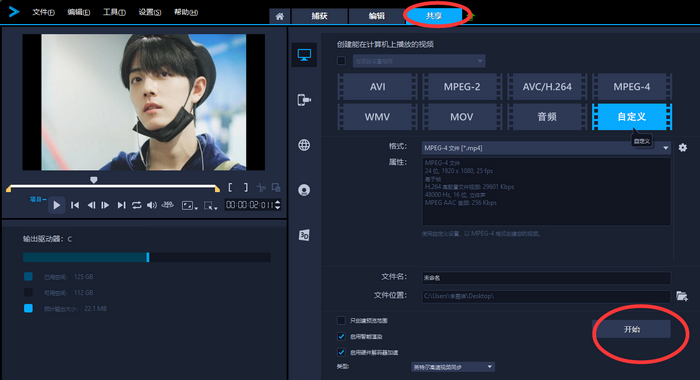
Task: Click the 文件名 file name field
Action: pyautogui.click(x=546, y=278)
